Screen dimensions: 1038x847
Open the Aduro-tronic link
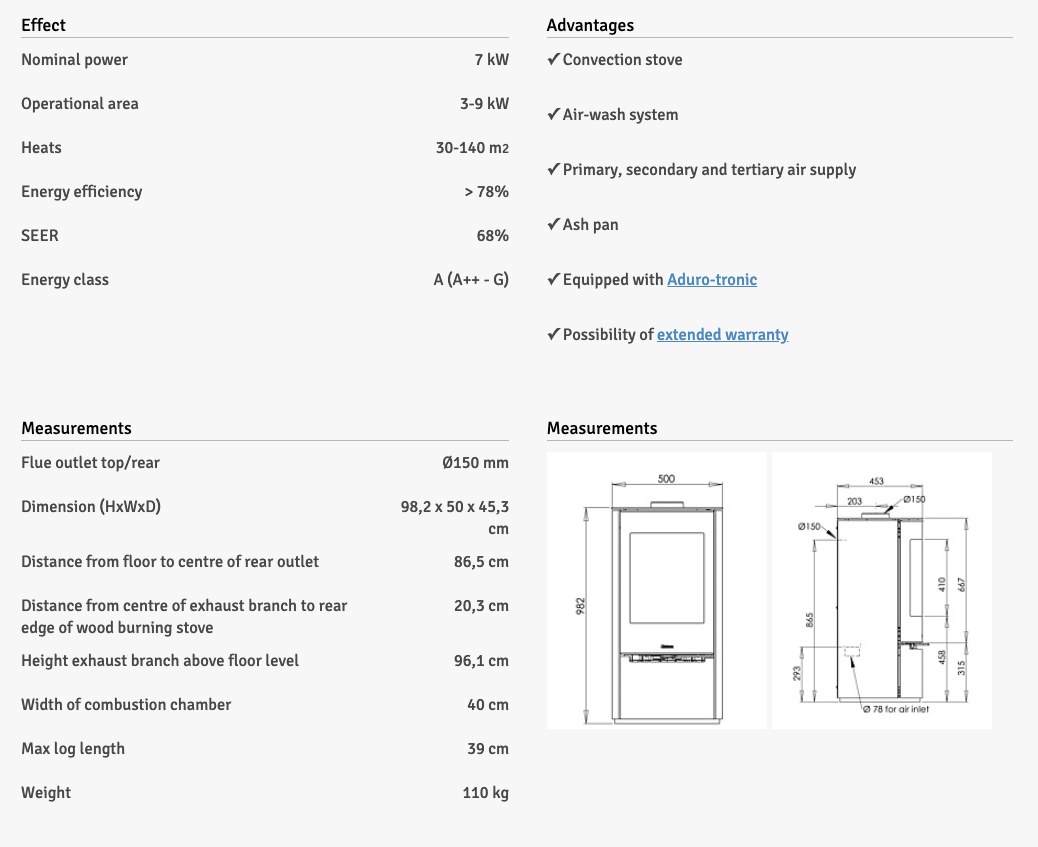(x=711, y=280)
